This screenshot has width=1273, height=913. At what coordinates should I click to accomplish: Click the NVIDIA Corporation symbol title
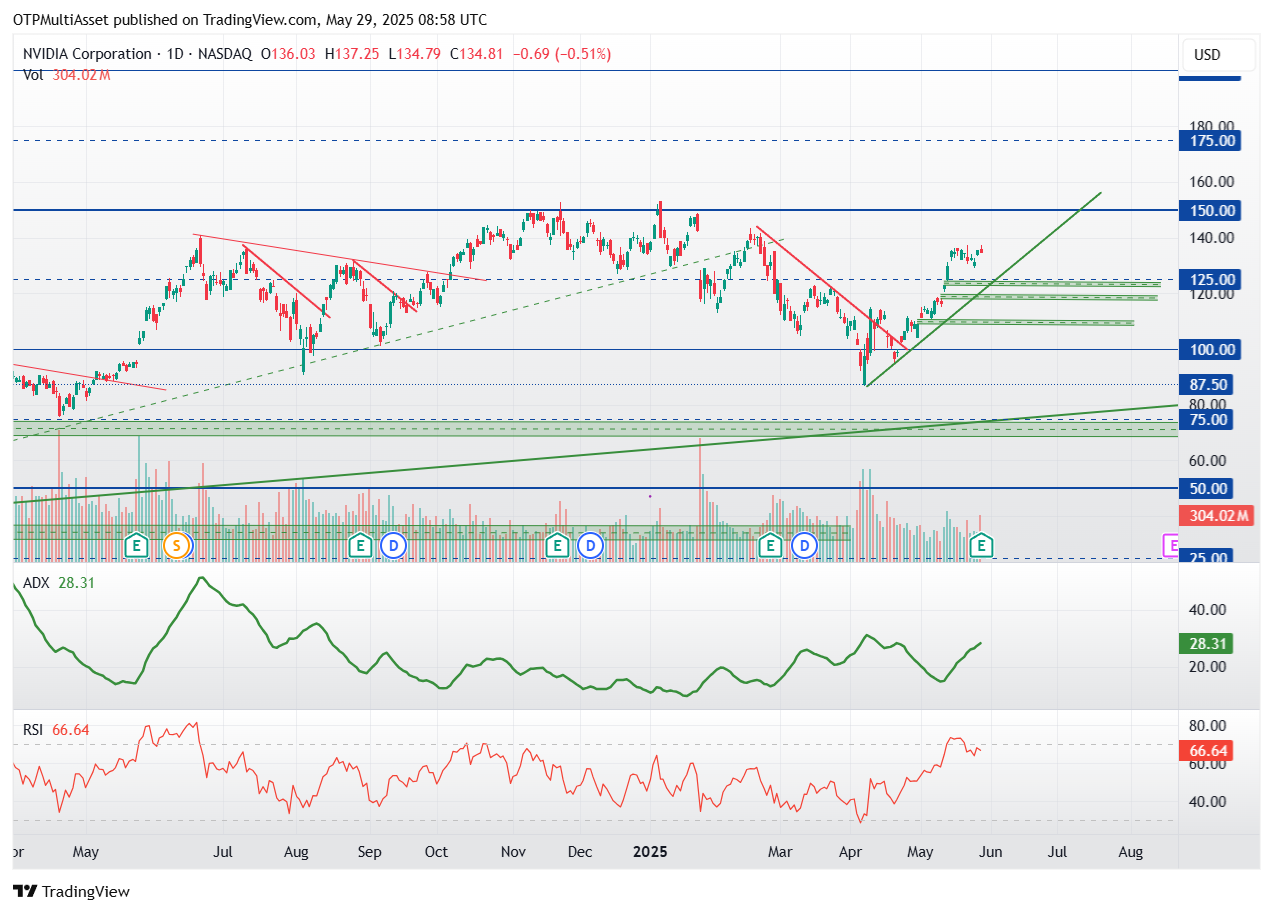pos(85,54)
